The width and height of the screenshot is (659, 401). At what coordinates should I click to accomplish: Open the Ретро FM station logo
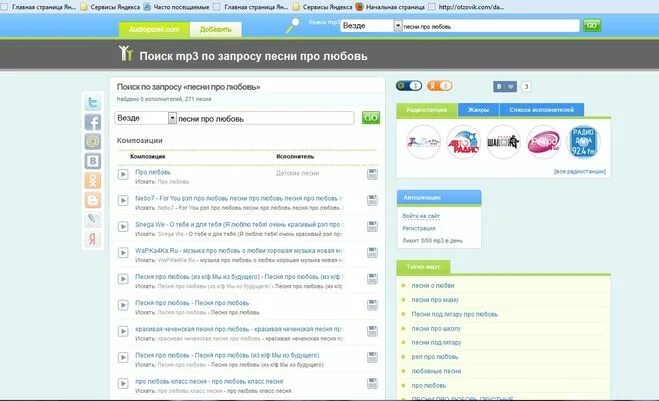pos(543,142)
